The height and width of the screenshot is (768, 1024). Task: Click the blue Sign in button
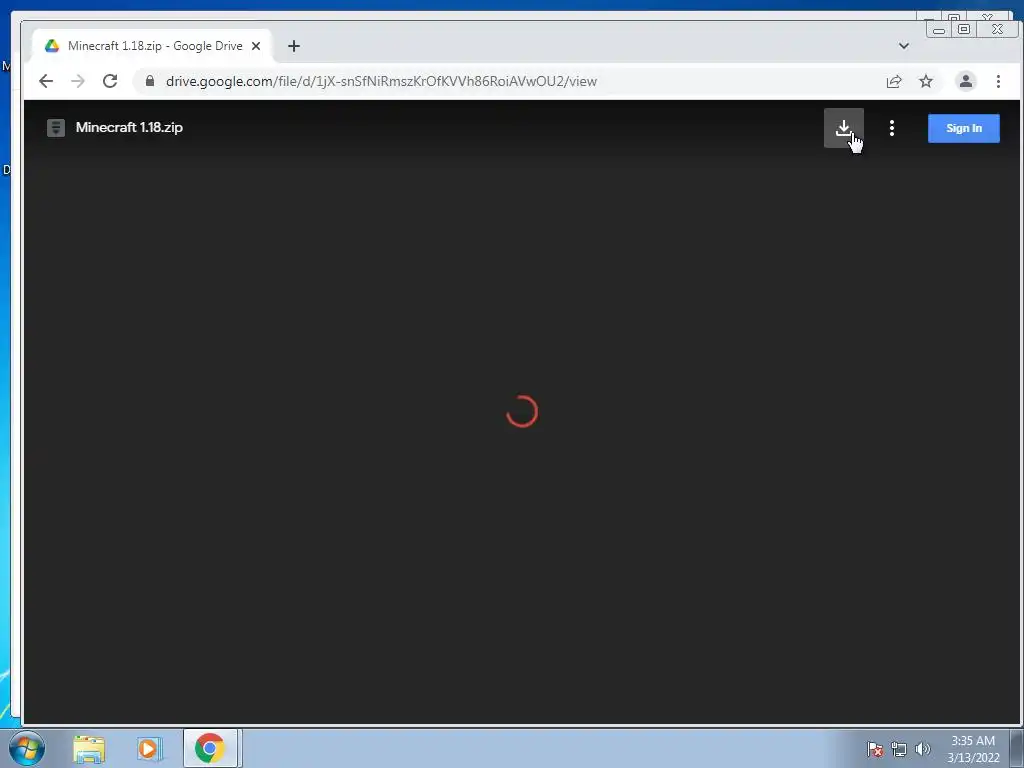[963, 128]
